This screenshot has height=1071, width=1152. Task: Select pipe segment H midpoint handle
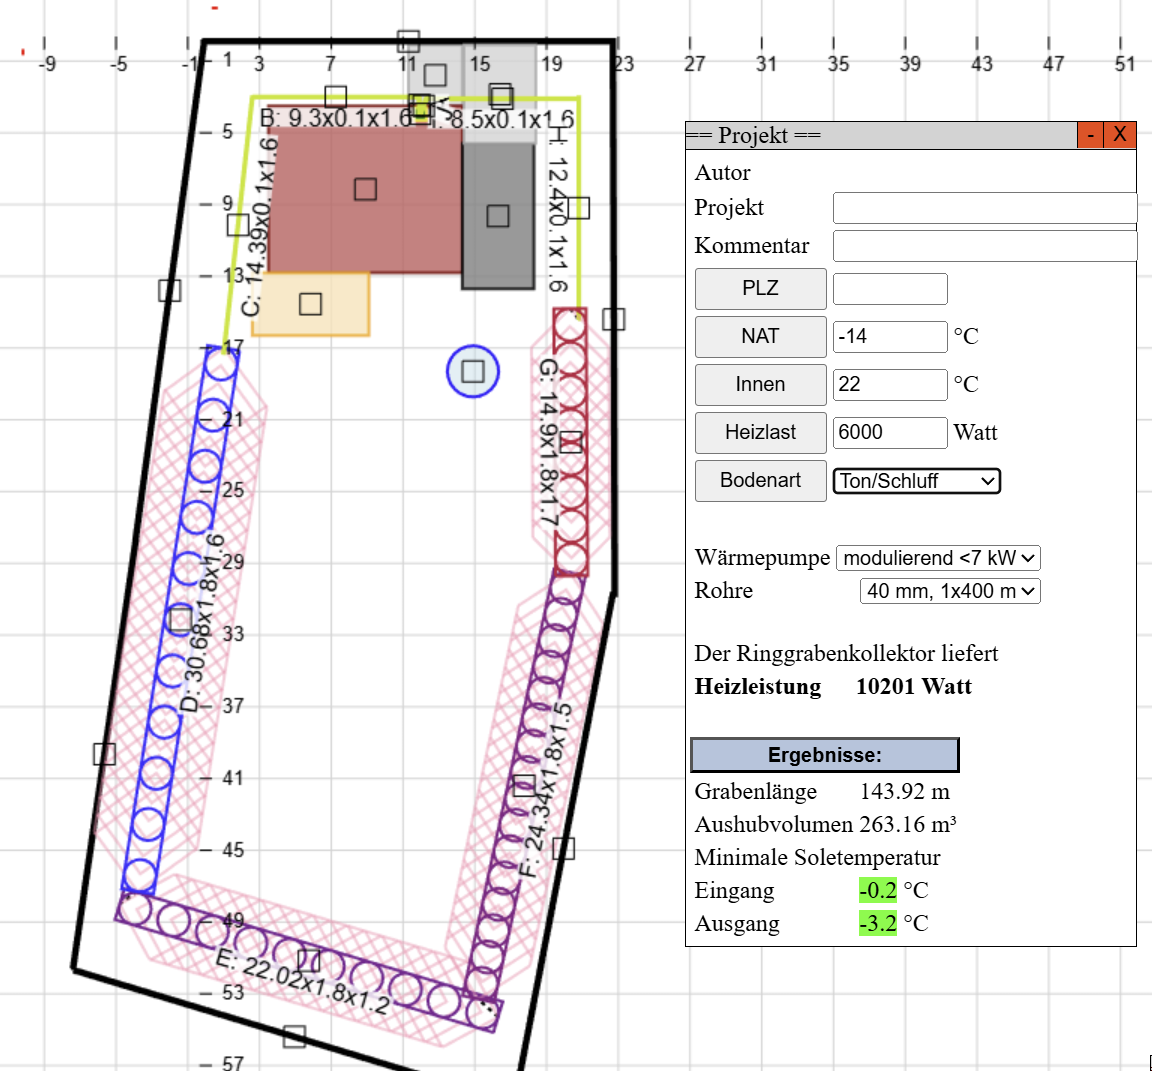[x=578, y=208]
